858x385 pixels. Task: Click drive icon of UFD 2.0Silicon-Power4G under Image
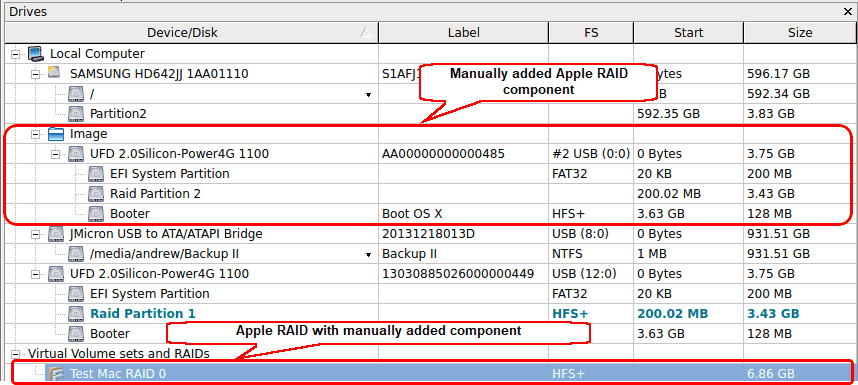pos(76,154)
